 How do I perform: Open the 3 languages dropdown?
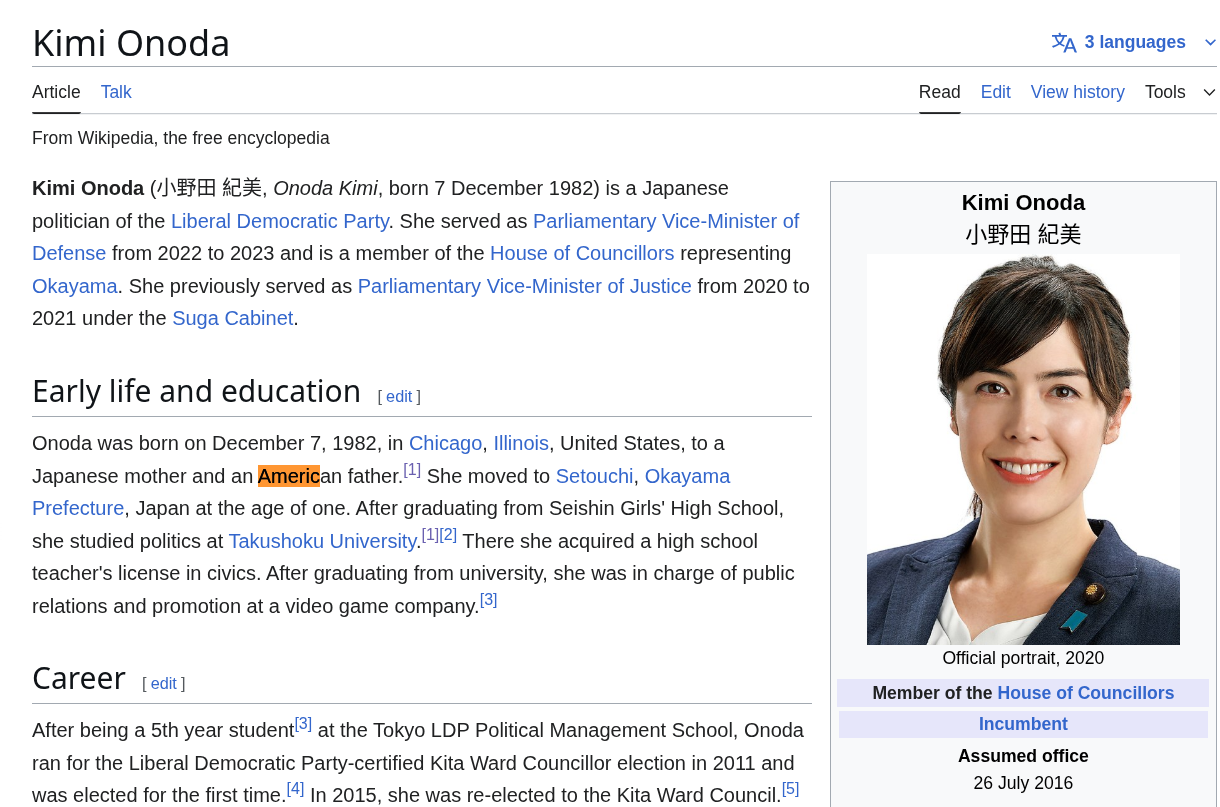coord(1134,42)
